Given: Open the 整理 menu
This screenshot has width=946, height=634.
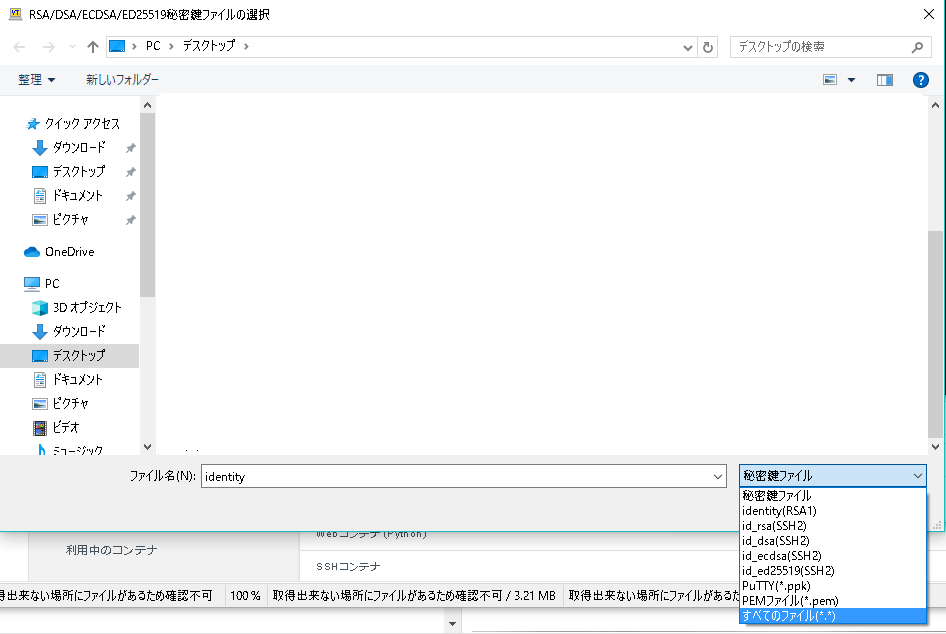Looking at the screenshot, I should tap(36, 80).
